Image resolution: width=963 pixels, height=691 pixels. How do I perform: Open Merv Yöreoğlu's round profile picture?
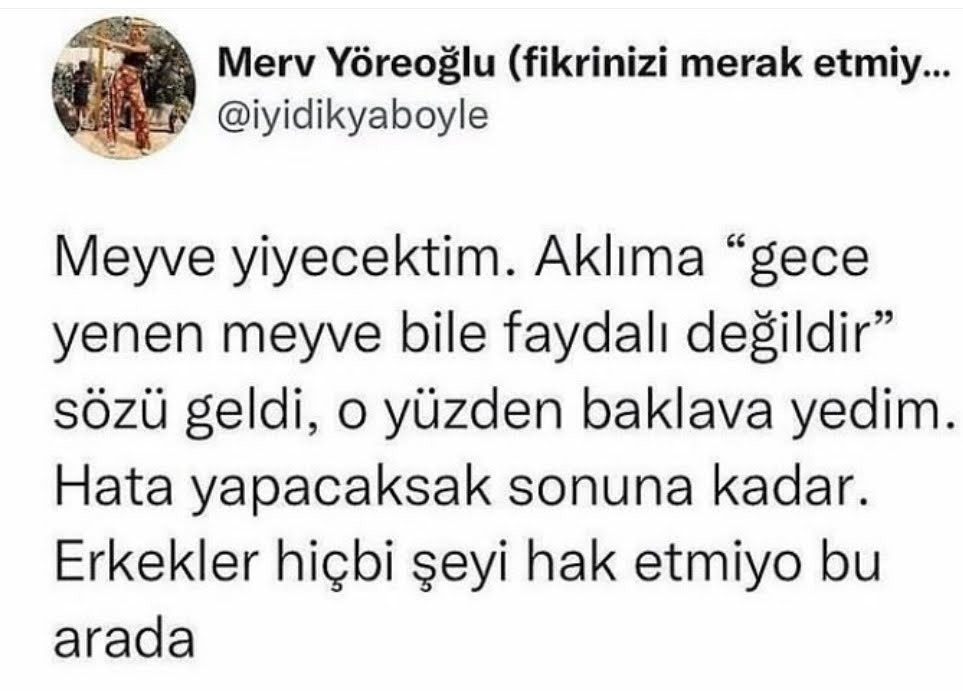[123, 88]
